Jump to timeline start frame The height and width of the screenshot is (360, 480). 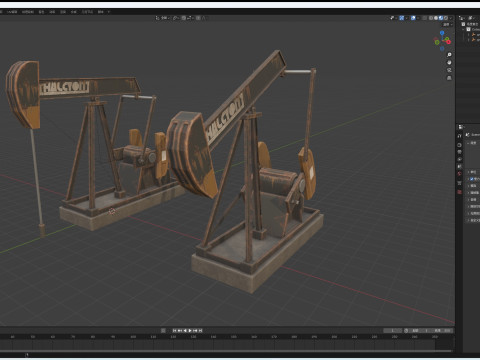pyautogui.click(x=174, y=330)
